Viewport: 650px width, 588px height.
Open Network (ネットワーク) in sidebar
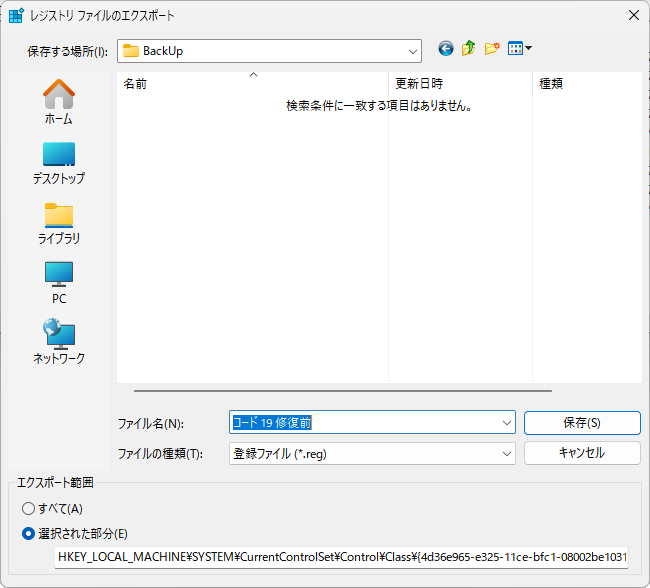pyautogui.click(x=59, y=342)
